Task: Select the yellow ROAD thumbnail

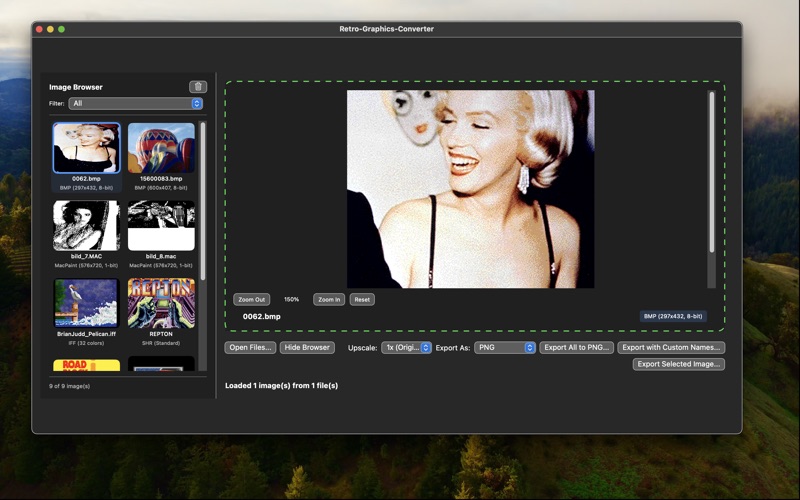Action: coord(86,365)
